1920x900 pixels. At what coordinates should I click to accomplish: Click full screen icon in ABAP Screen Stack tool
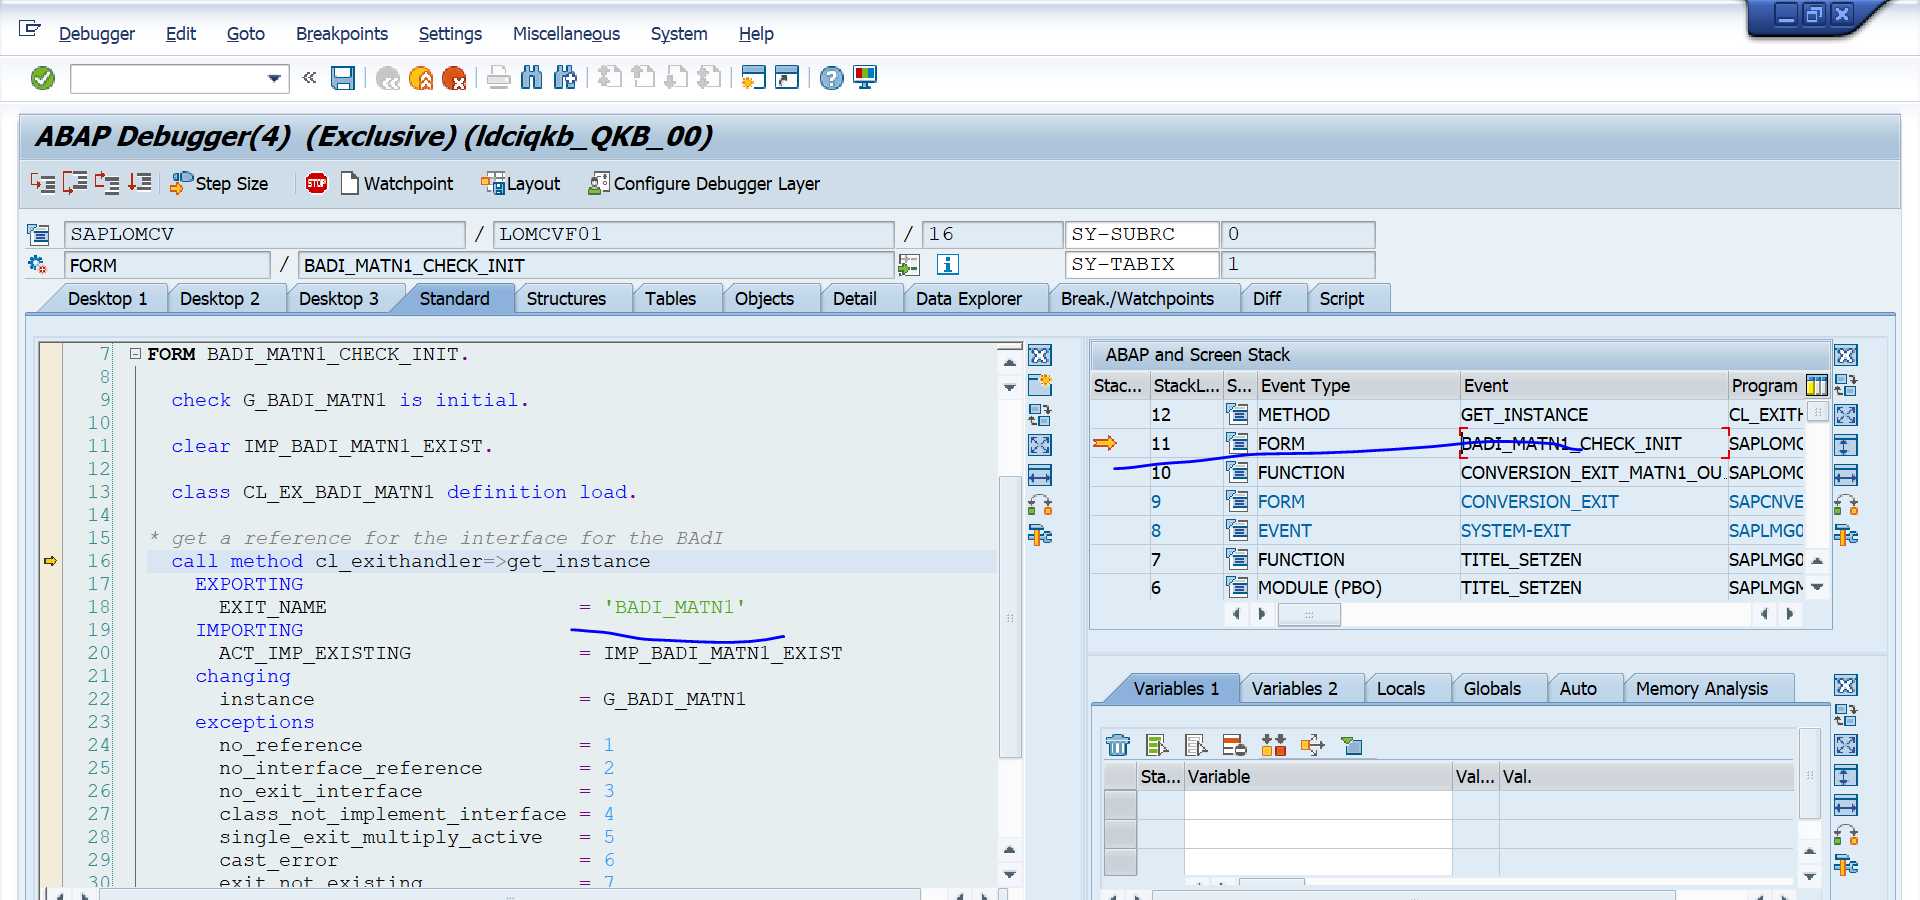(1846, 415)
